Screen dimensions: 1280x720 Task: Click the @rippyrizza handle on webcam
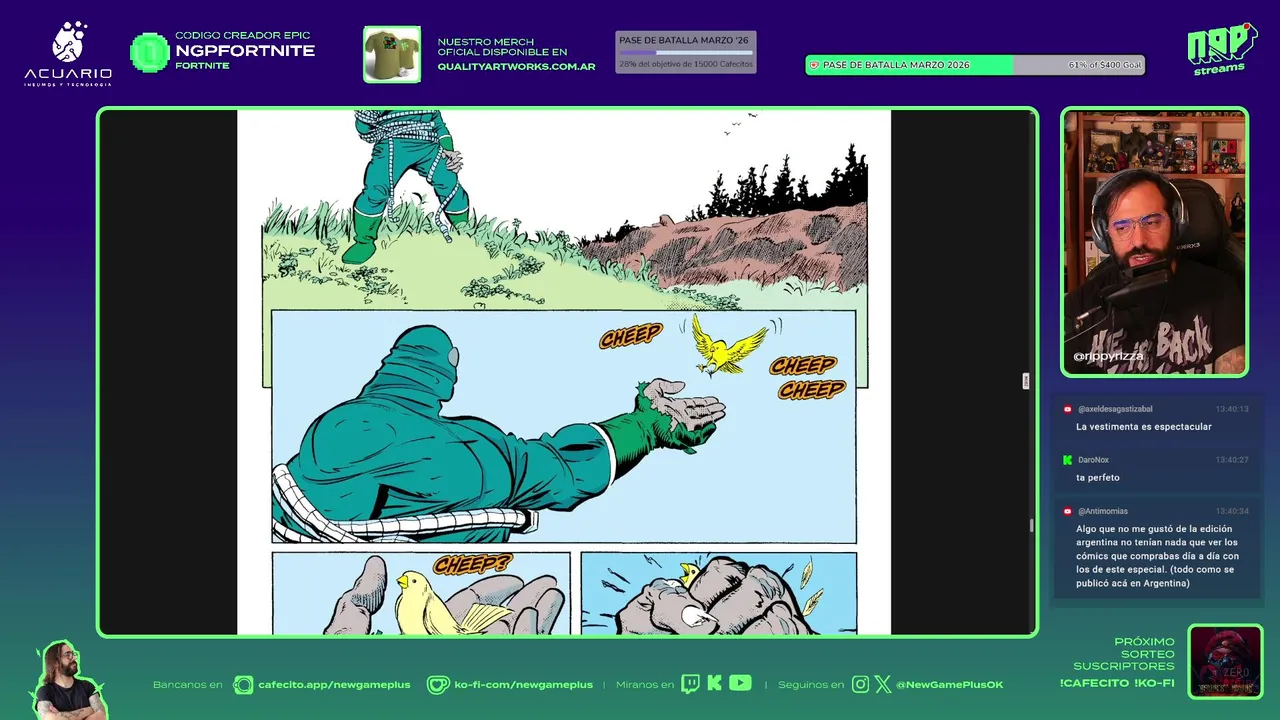(x=1108, y=356)
